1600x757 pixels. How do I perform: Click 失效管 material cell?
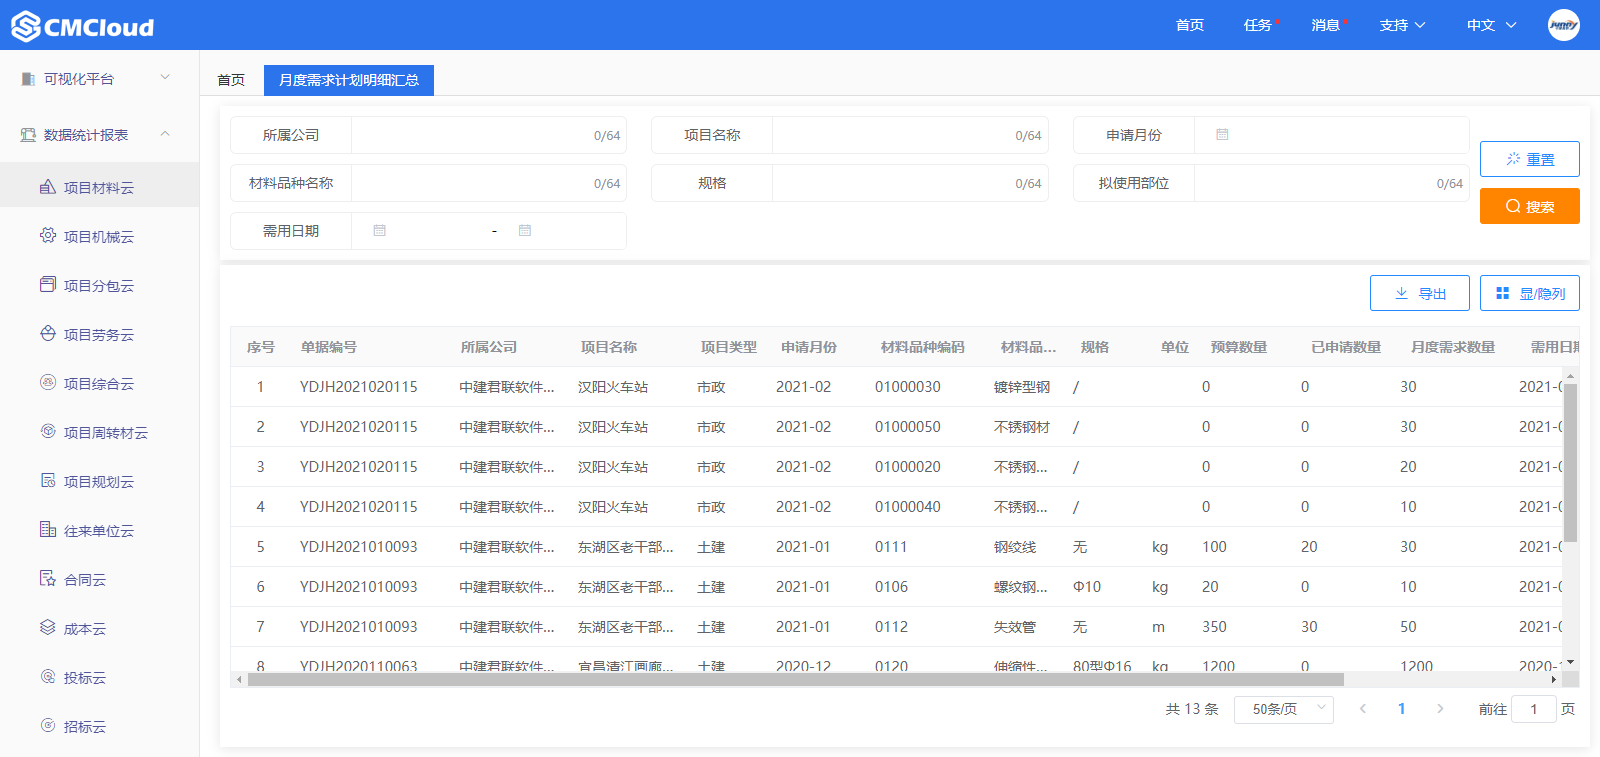(1015, 627)
